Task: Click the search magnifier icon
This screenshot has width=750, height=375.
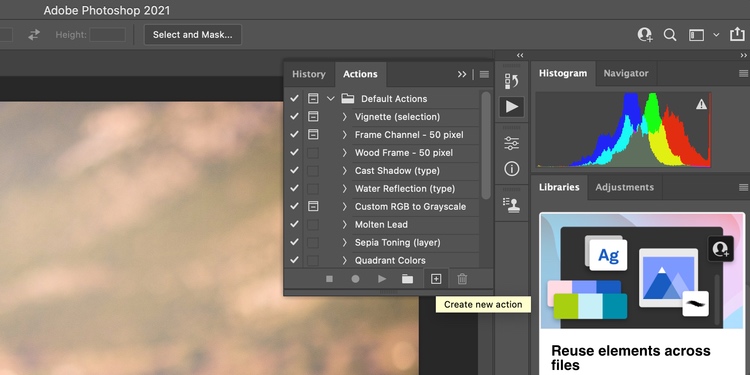Action: pyautogui.click(x=670, y=35)
